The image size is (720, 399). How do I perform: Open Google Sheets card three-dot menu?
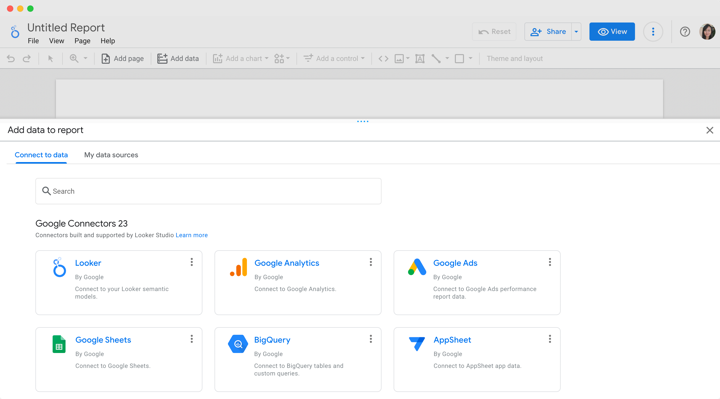(x=191, y=339)
